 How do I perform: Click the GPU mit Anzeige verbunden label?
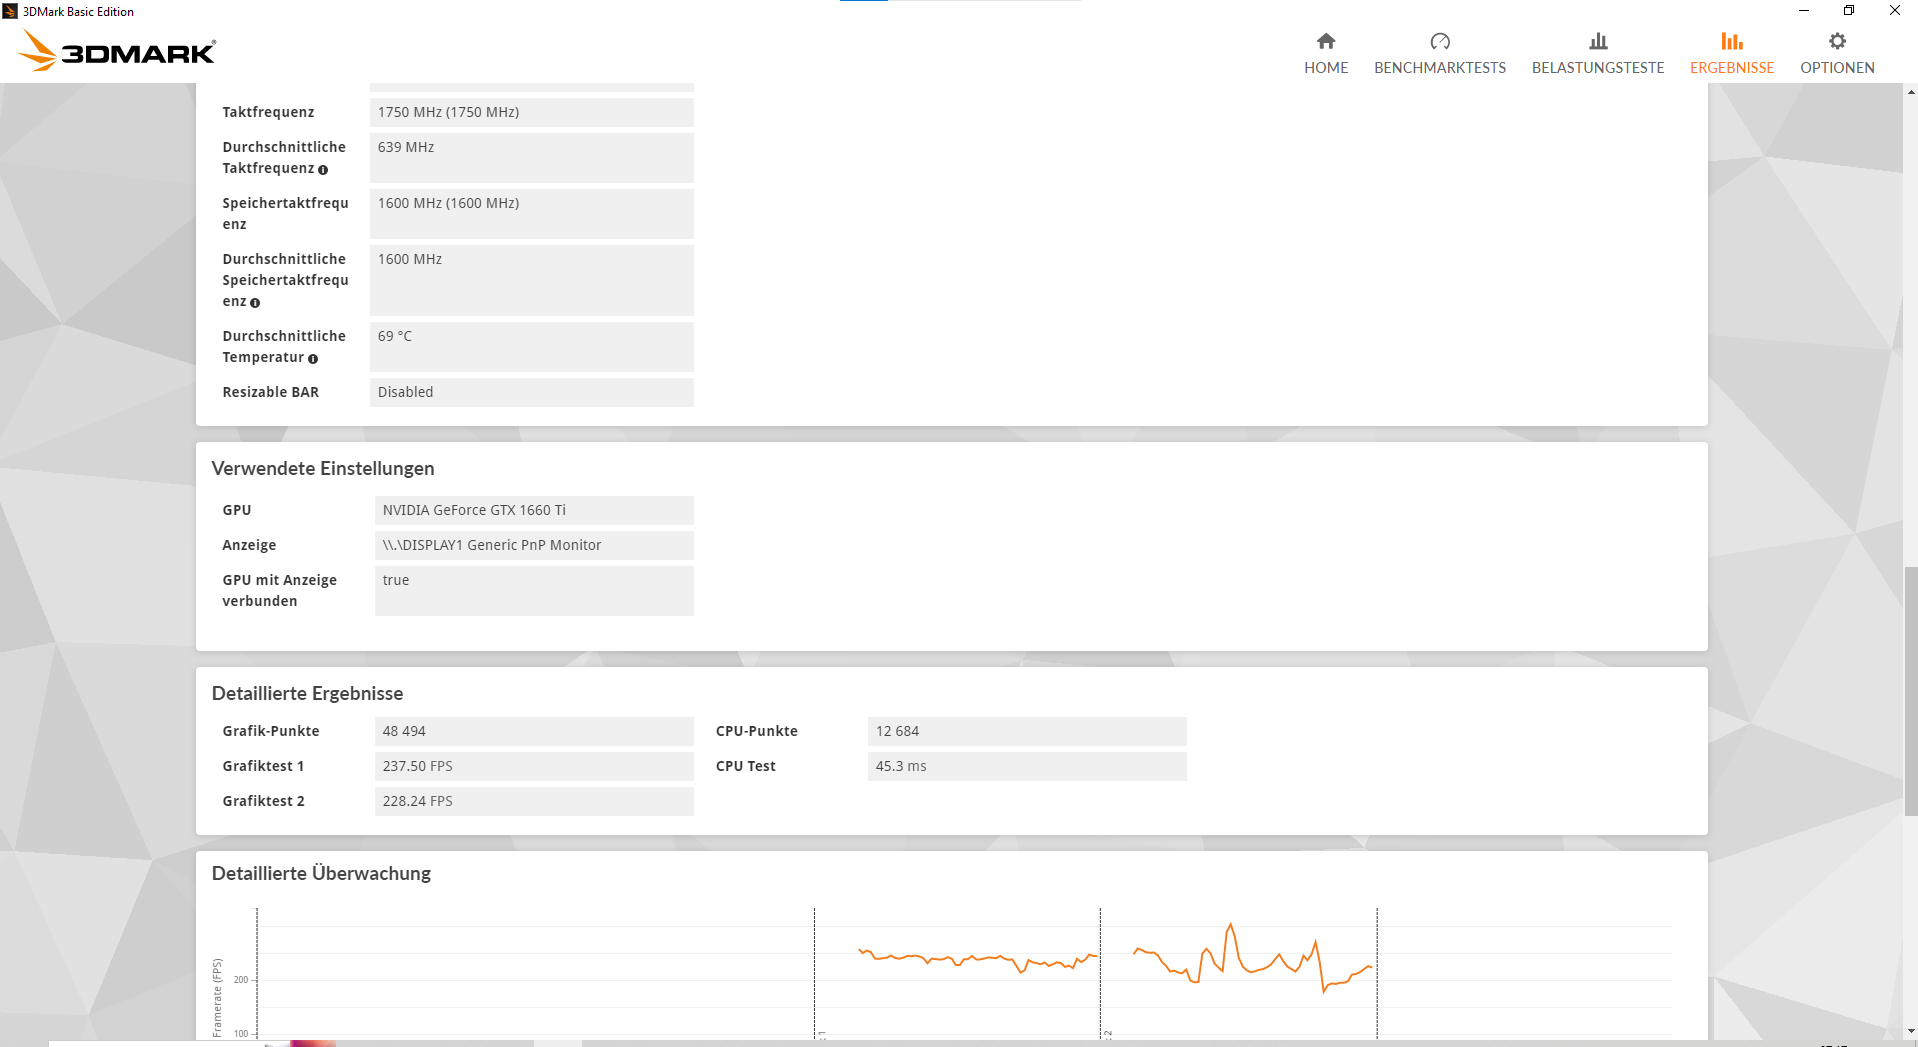(279, 590)
